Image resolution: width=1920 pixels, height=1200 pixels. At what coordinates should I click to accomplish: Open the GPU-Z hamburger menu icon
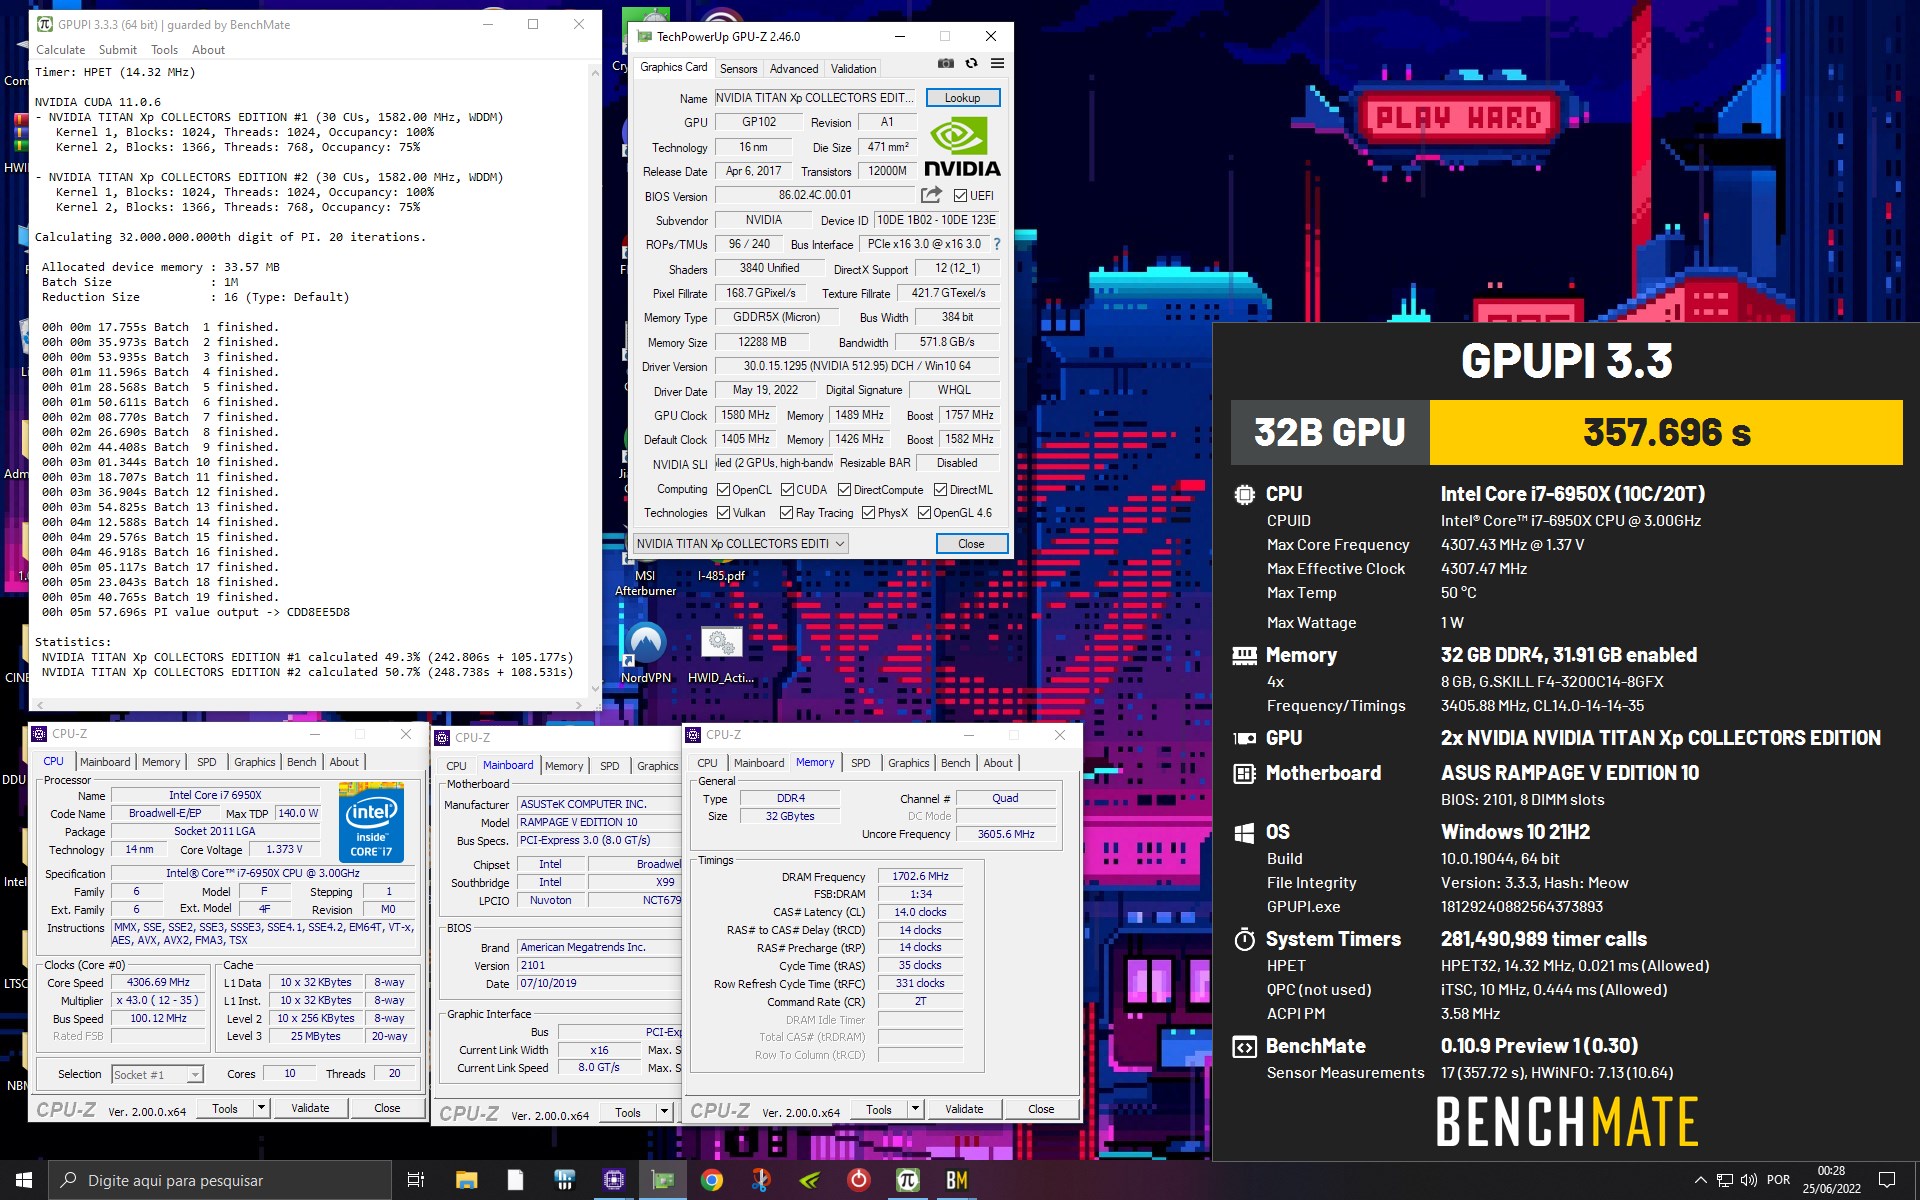(997, 63)
